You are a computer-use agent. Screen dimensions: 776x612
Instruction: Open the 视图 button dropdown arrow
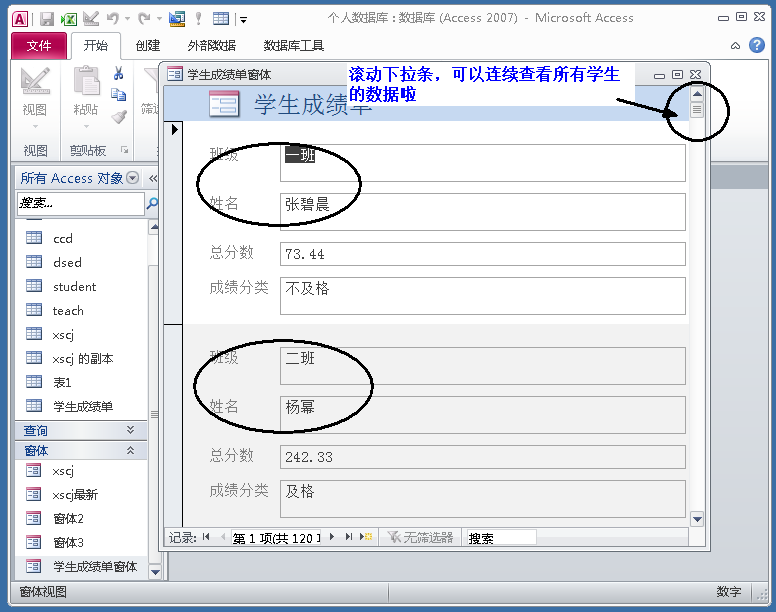[35, 127]
